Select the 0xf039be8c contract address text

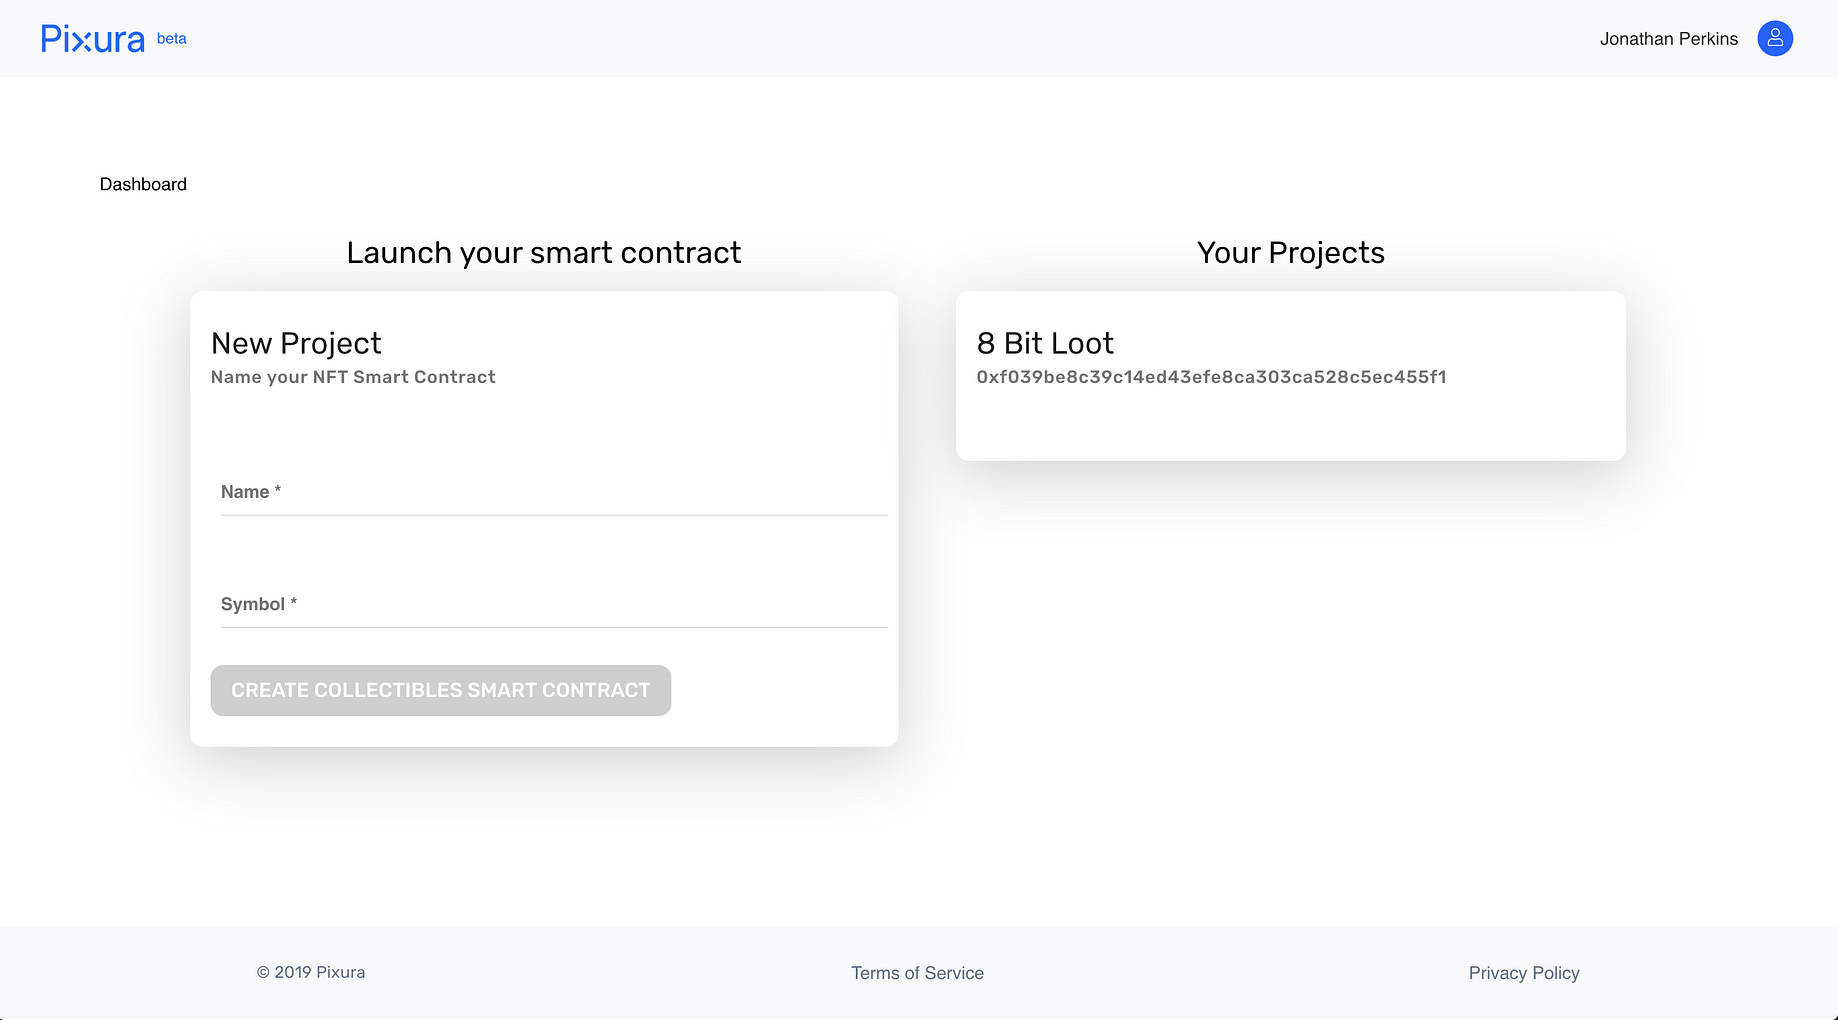coord(1212,377)
